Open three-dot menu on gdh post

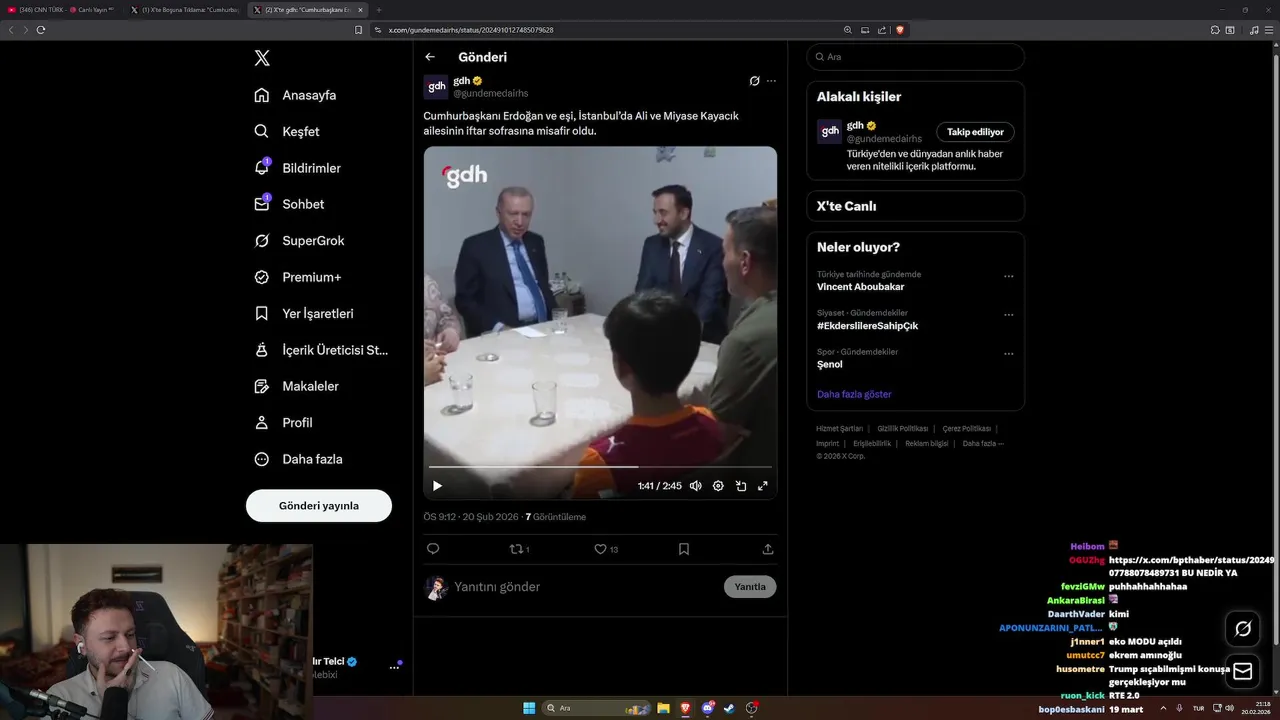[x=771, y=81]
